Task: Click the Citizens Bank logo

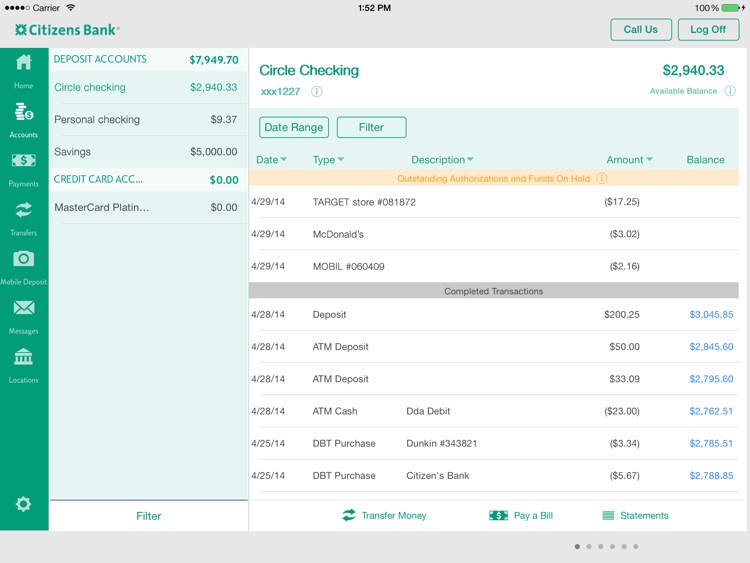Action: coord(67,30)
